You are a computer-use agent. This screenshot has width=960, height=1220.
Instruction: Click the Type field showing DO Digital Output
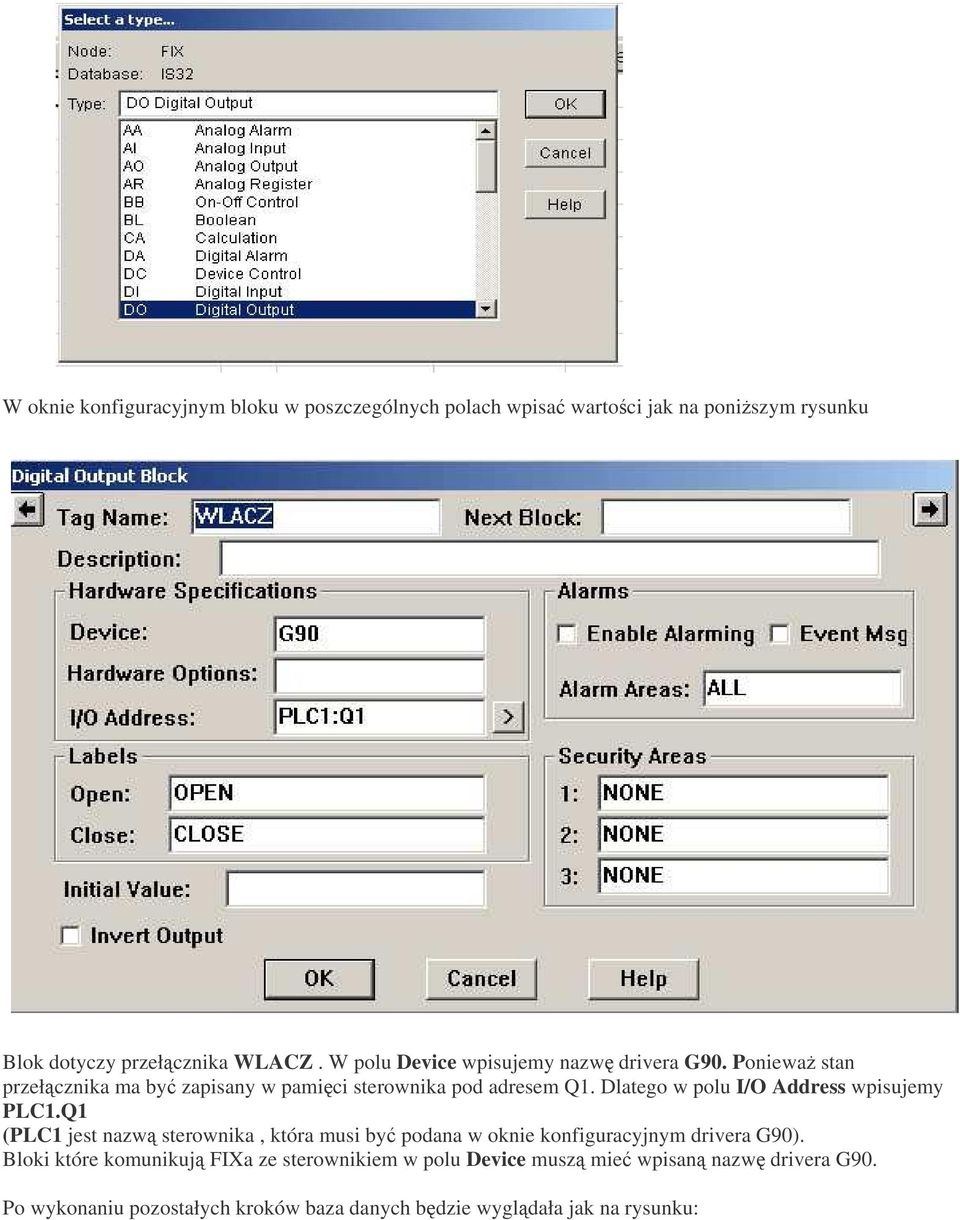coord(308,103)
